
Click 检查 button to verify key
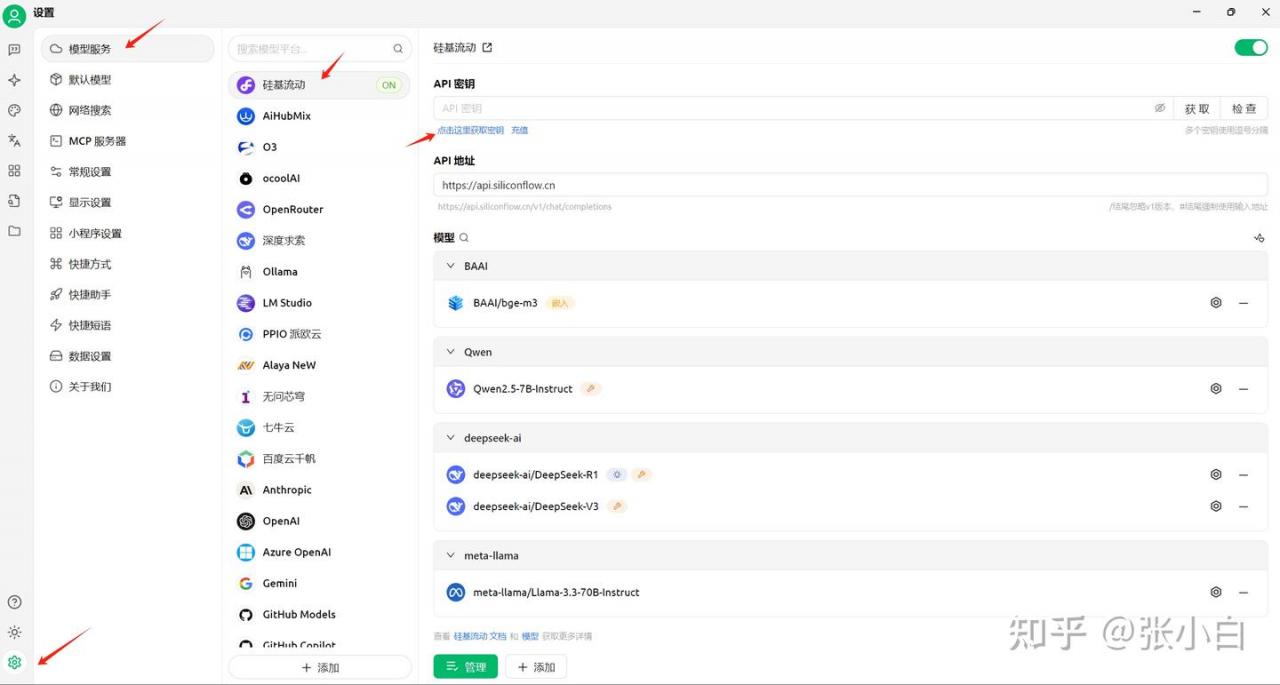tap(1244, 108)
